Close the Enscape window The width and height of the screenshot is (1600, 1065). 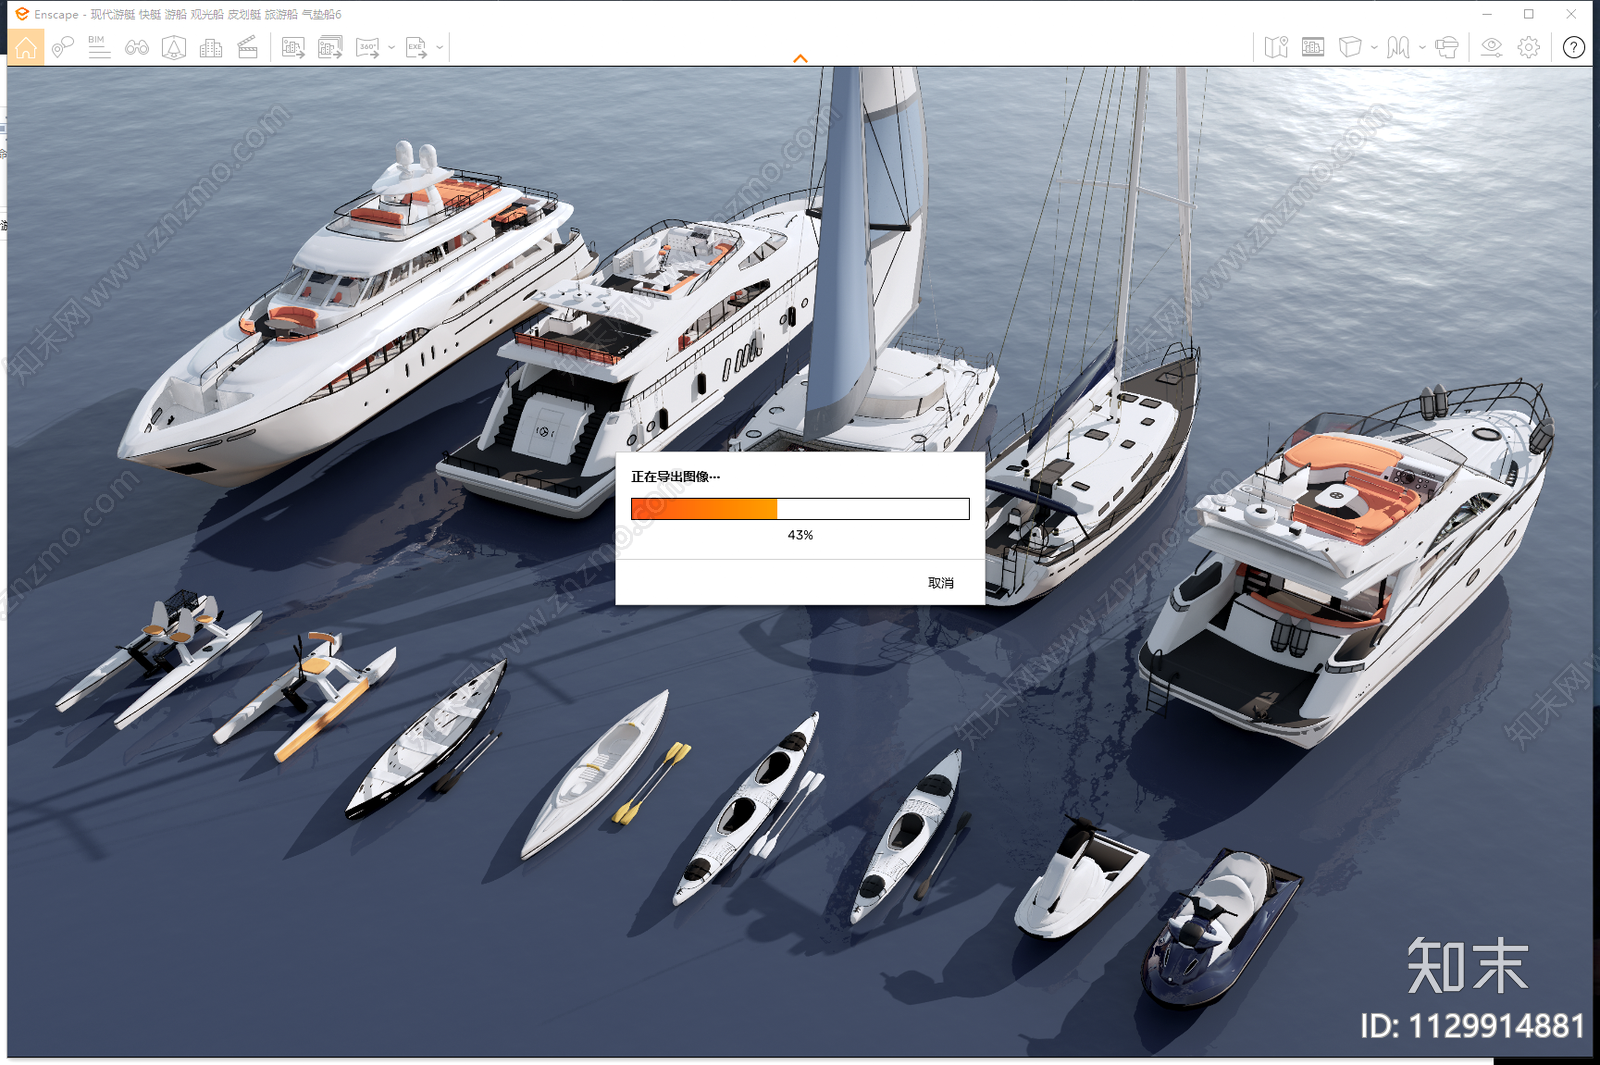point(1571,14)
